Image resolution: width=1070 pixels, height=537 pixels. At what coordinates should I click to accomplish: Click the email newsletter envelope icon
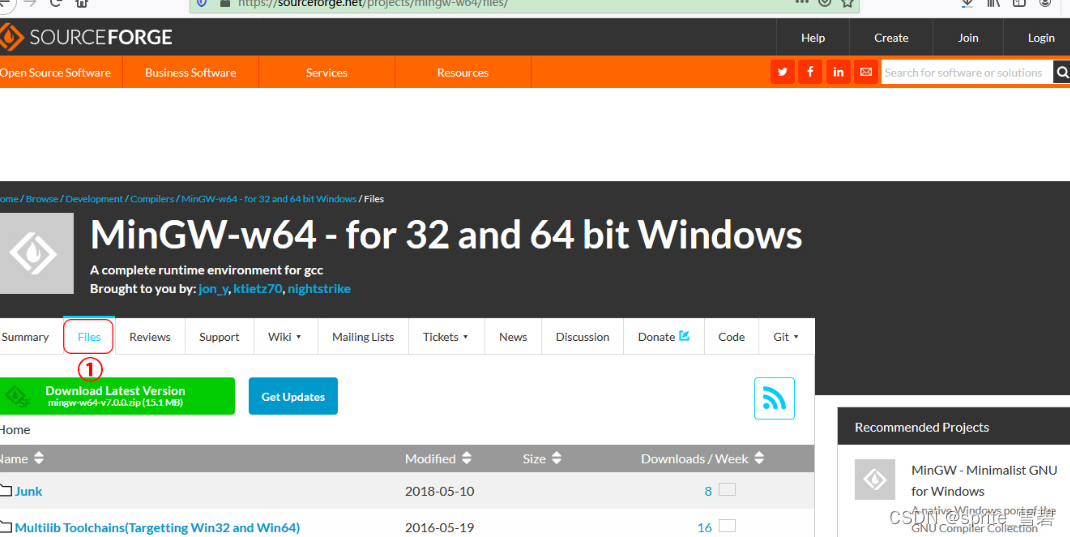coord(866,72)
